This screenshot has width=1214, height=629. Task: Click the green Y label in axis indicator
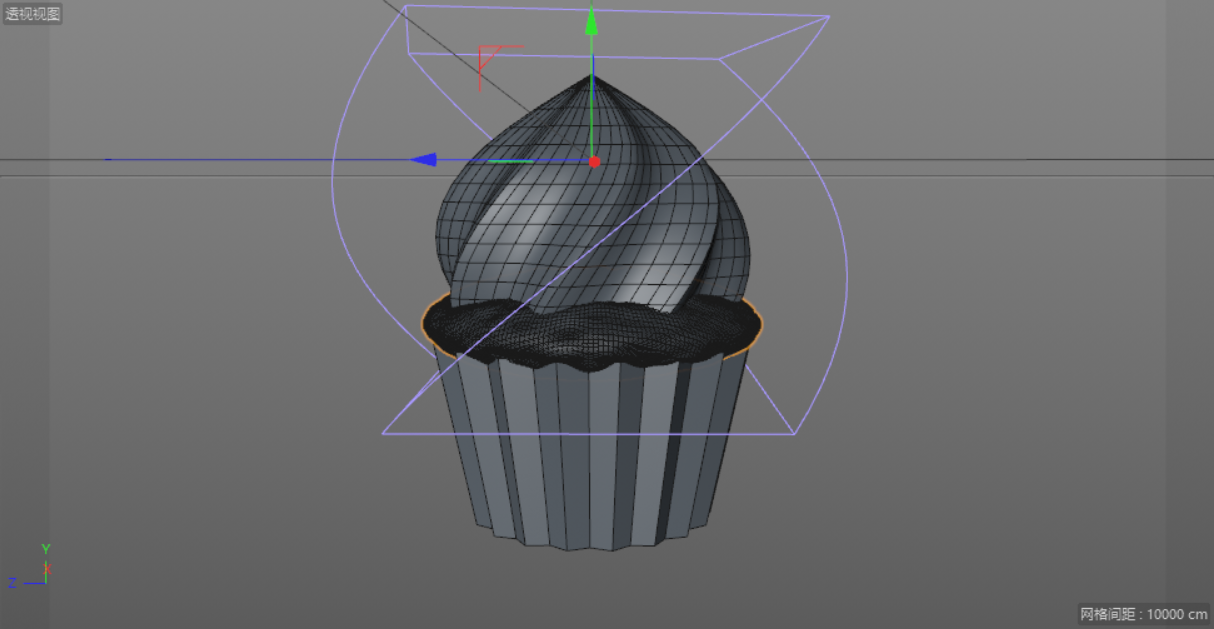(x=46, y=549)
